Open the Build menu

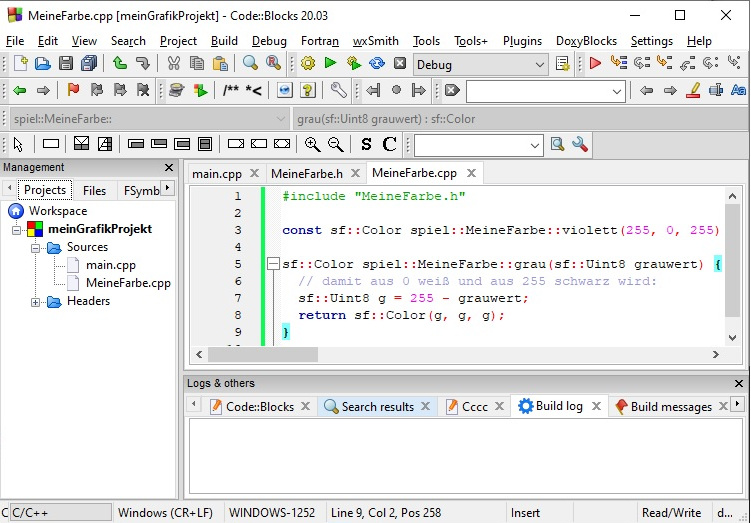click(x=224, y=41)
